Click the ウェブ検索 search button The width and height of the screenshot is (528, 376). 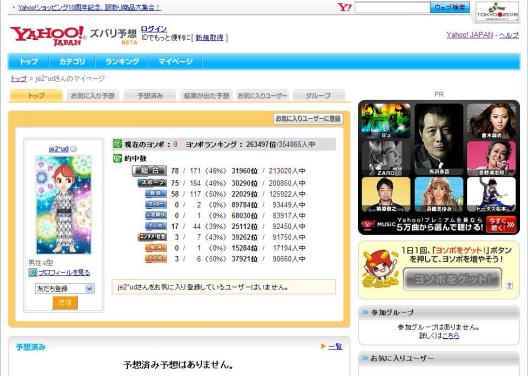click(x=450, y=7)
